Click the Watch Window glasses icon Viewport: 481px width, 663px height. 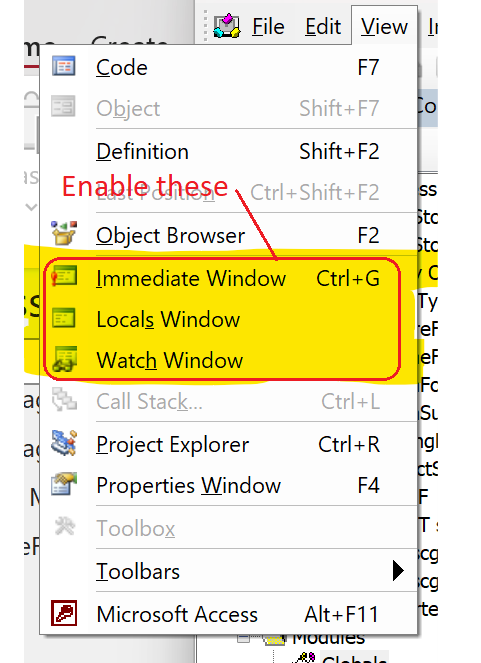(64, 359)
